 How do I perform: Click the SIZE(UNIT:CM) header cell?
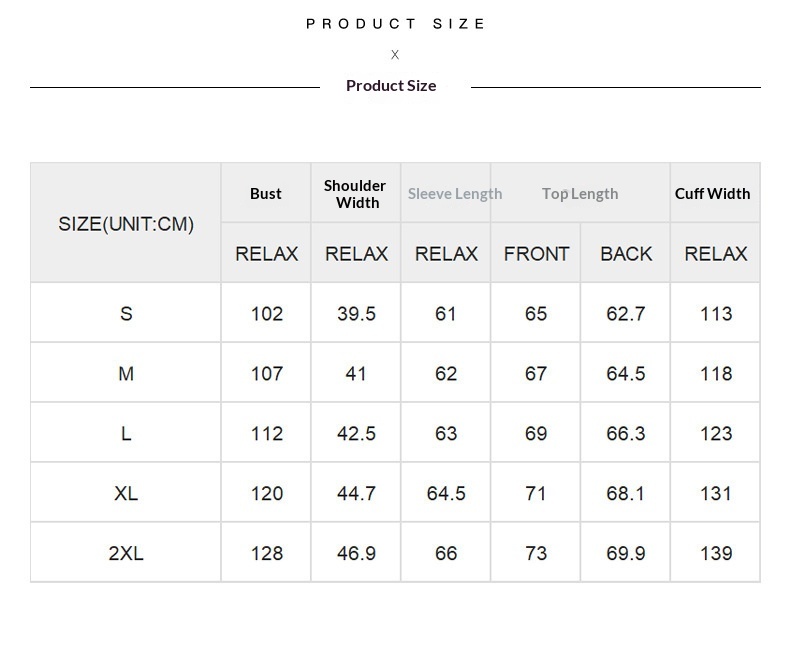point(126,224)
